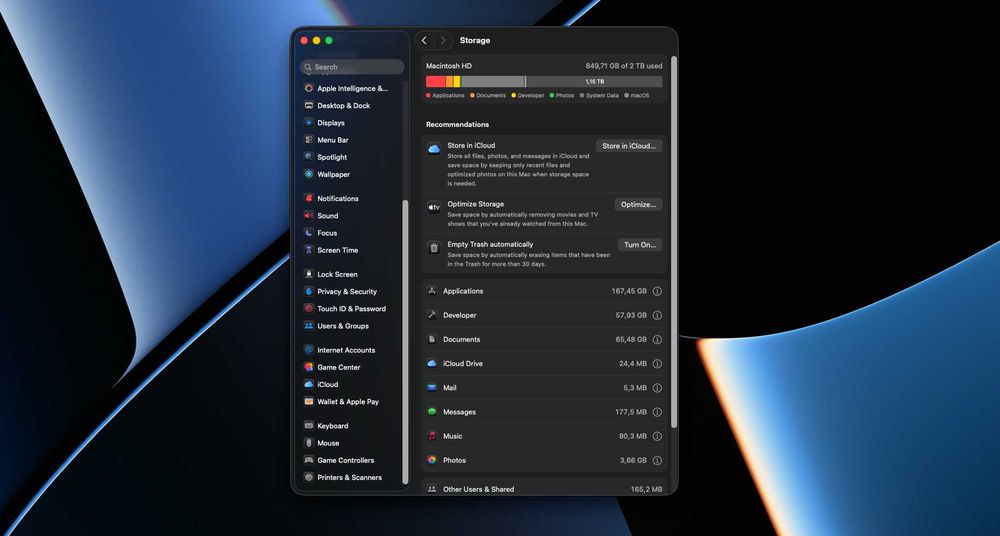
Task: Select the Mail storage row label
Action: tap(450, 389)
